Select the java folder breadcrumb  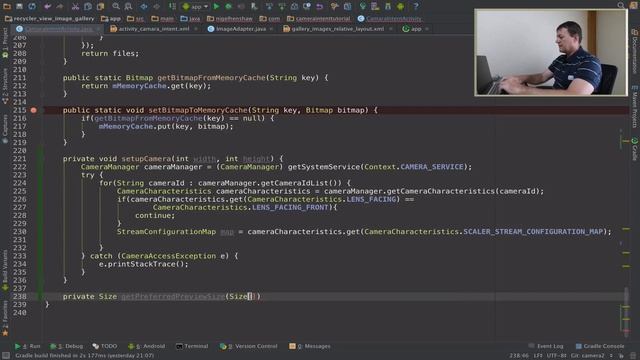(x=191, y=18)
